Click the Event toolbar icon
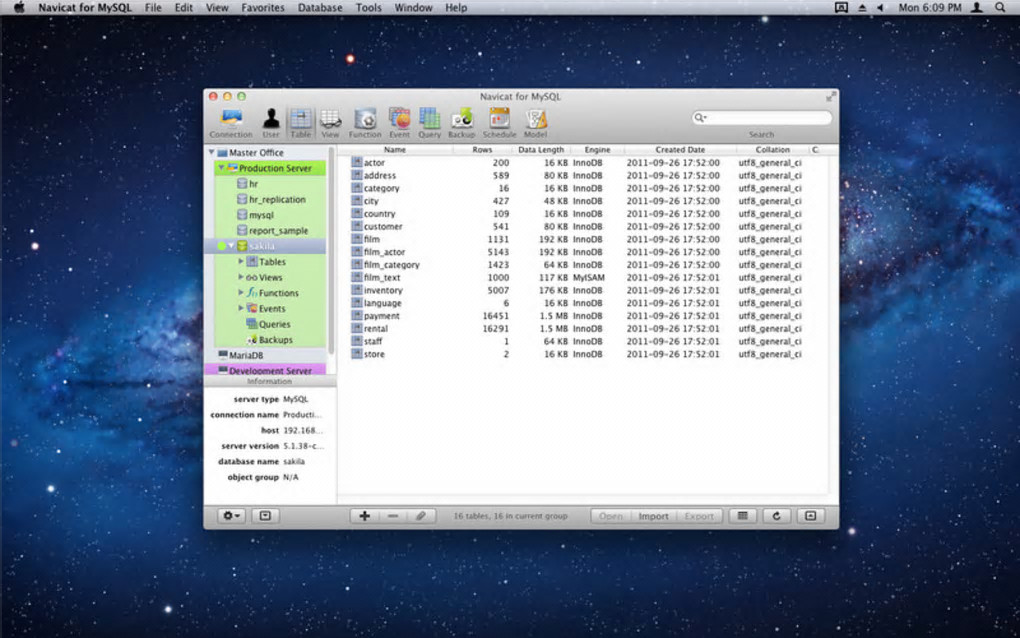Image resolution: width=1020 pixels, height=638 pixels. 399,120
